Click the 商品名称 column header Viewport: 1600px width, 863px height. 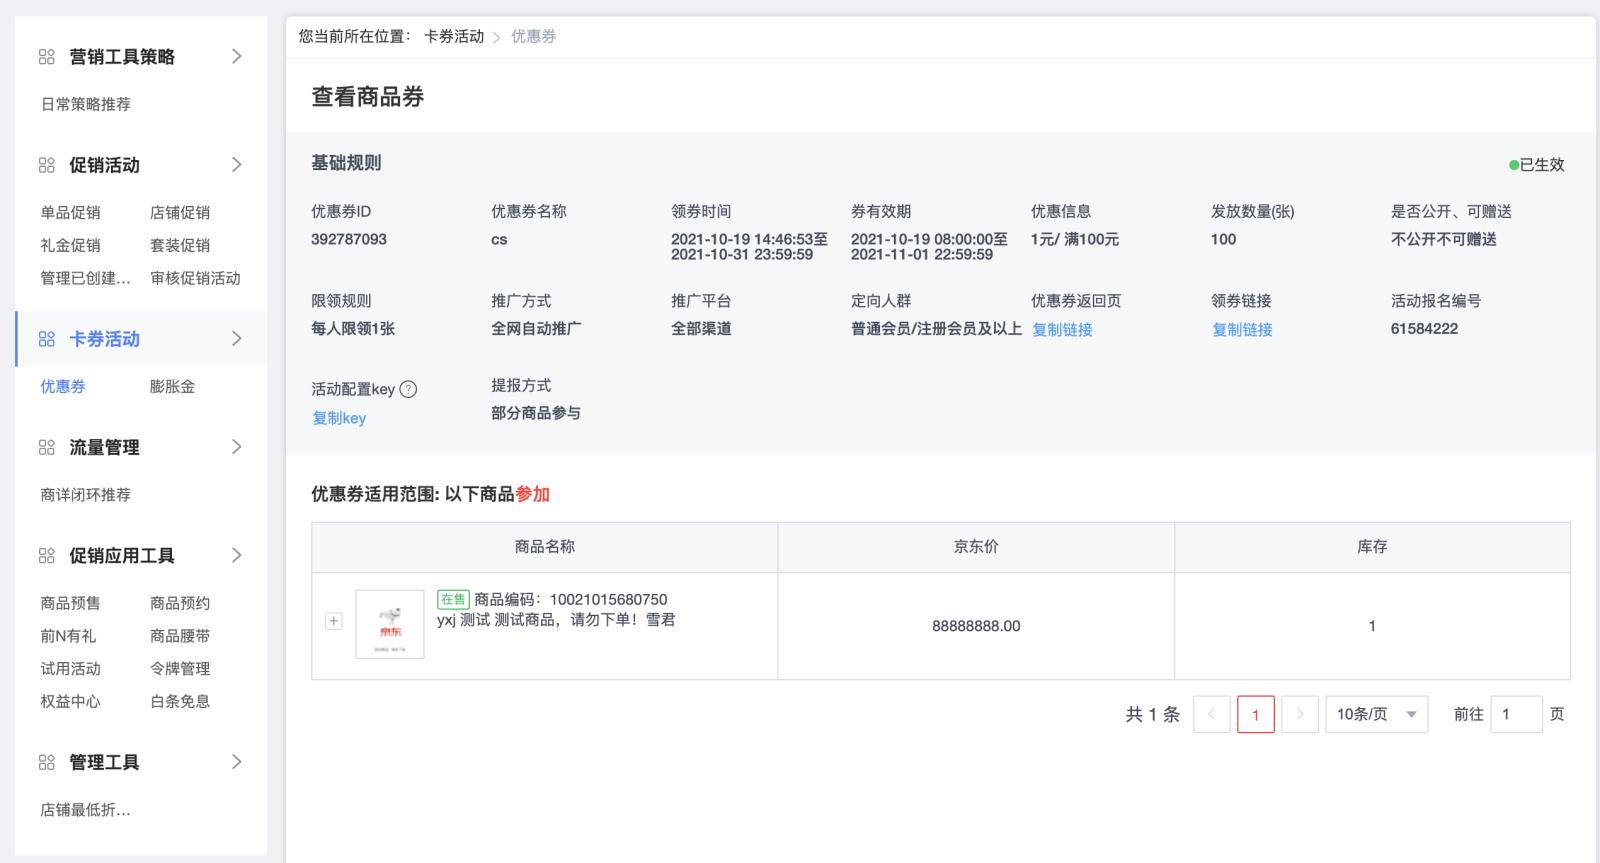click(x=545, y=546)
